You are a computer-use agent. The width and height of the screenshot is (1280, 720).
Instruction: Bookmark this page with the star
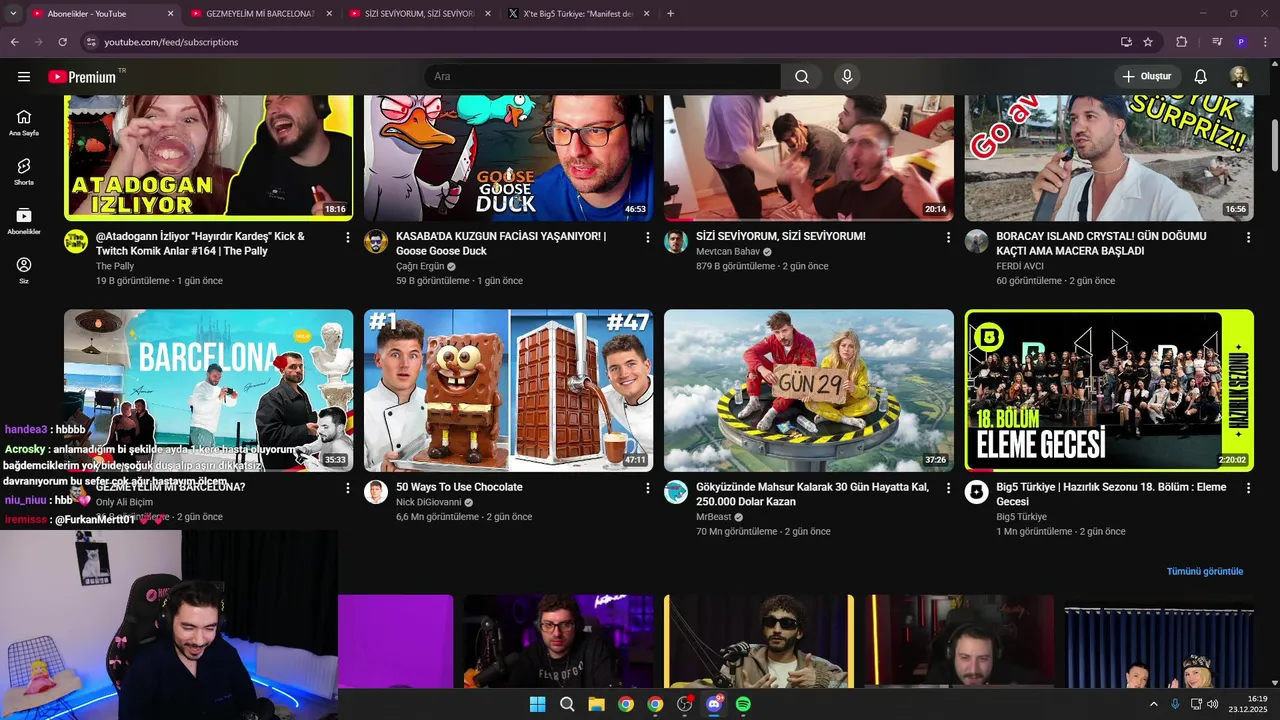1148,42
